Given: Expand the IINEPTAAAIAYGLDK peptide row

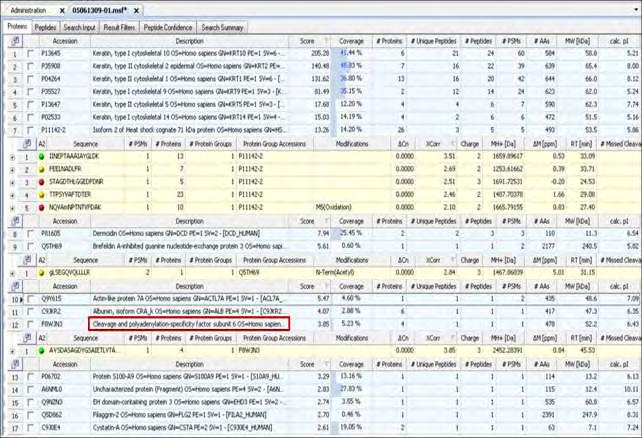Looking at the screenshot, I should tap(12, 157).
